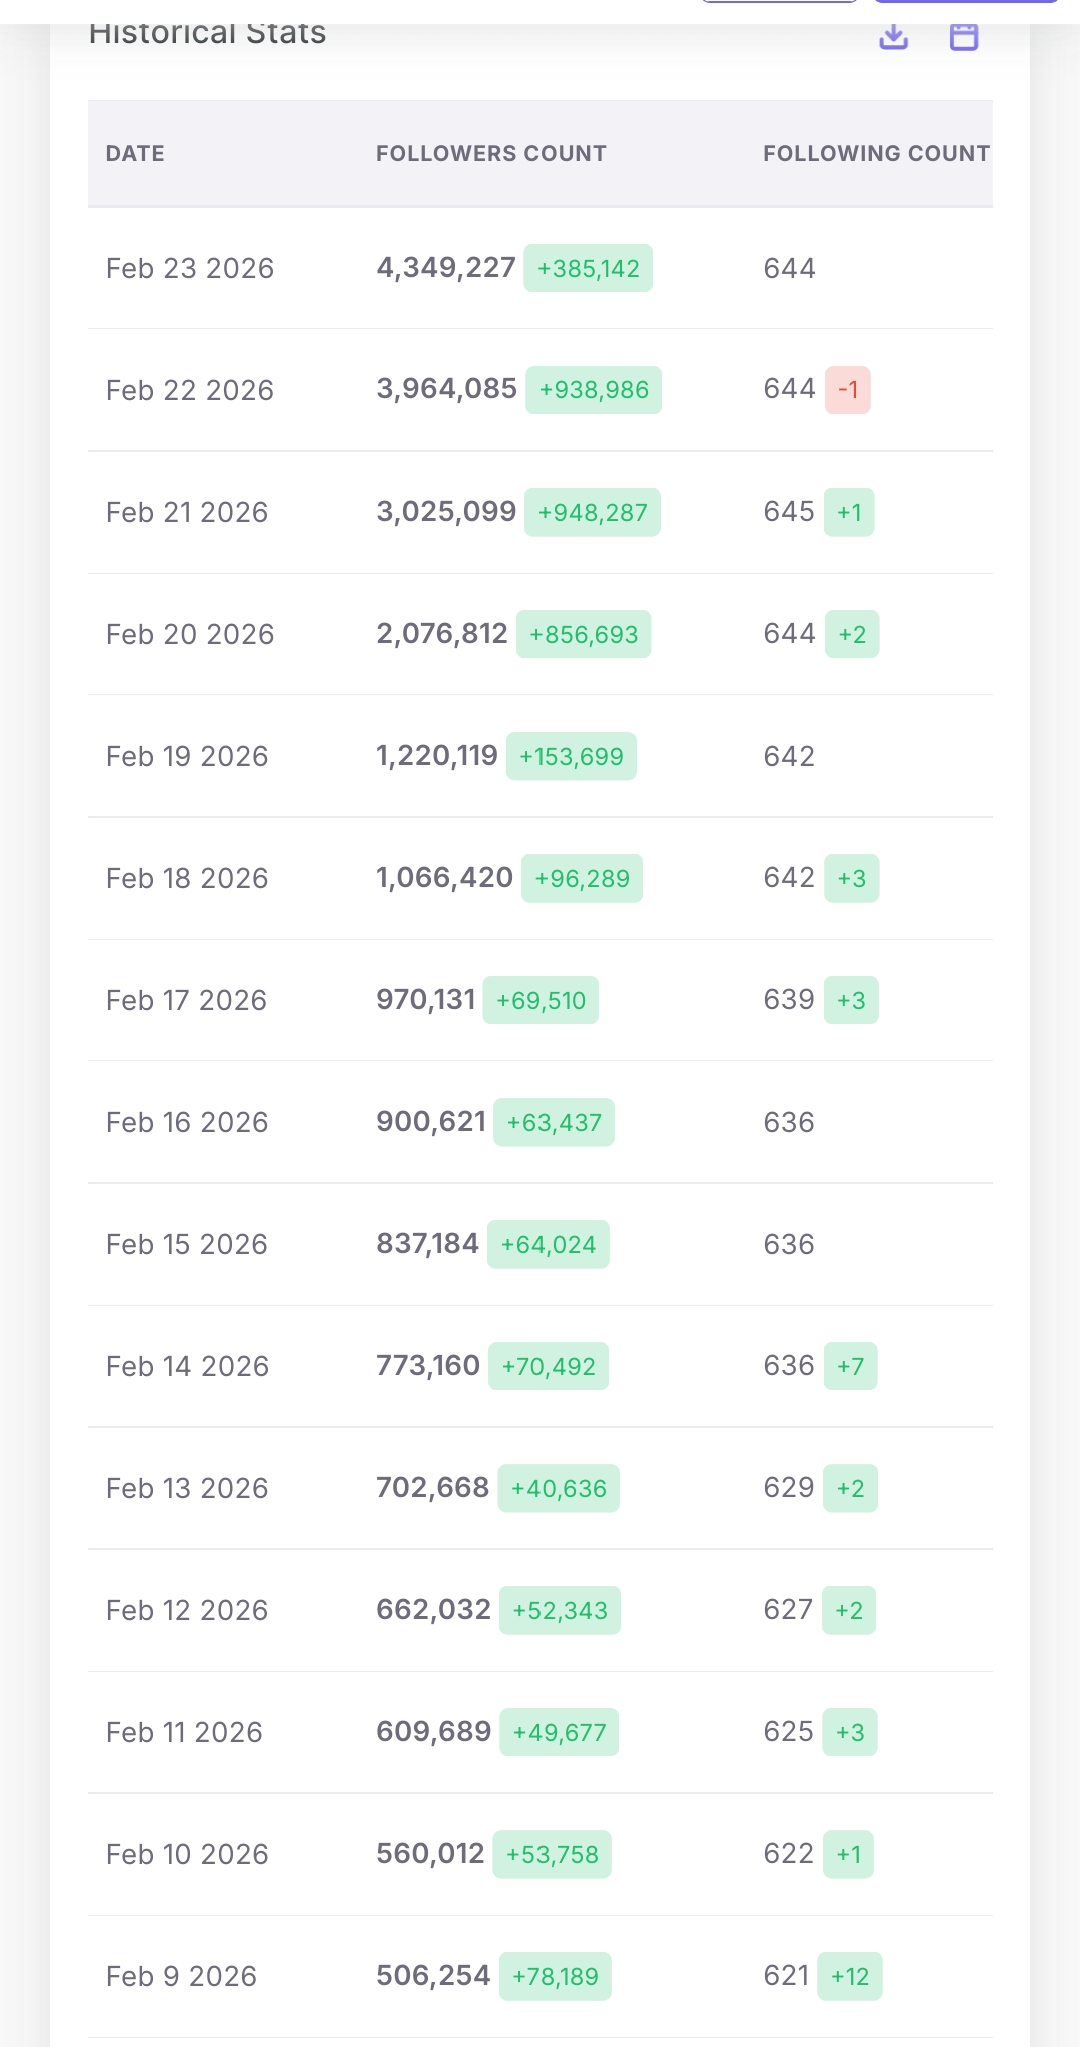Click the Feb 11 2026 date cell
Viewport: 1080px width, 2047px height.
tap(184, 1733)
